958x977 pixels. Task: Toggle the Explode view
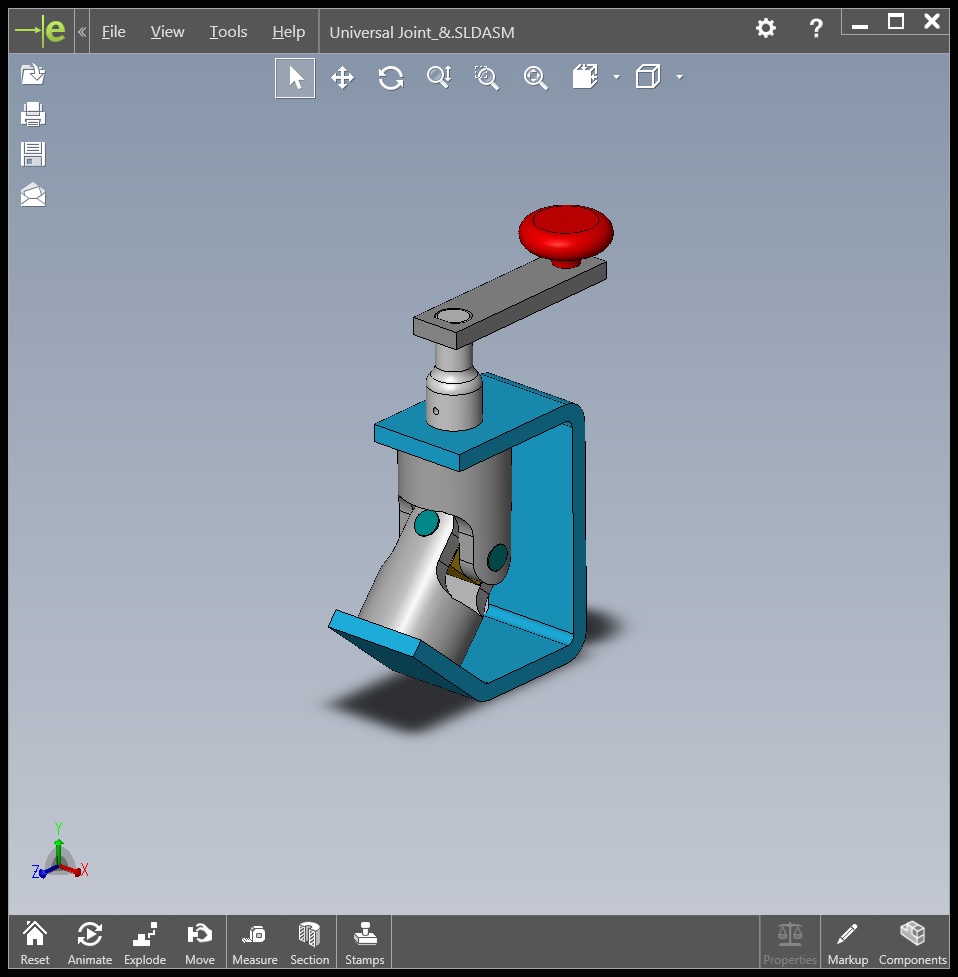[144, 943]
